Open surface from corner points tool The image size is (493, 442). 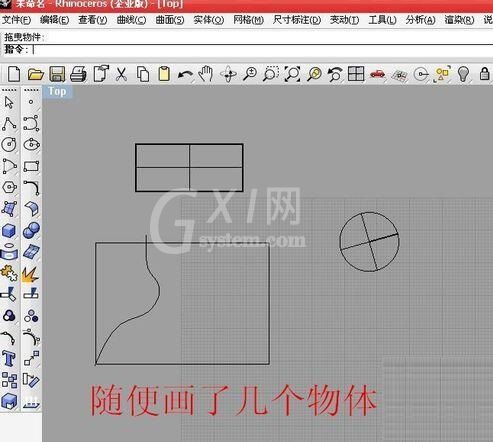click(9, 209)
